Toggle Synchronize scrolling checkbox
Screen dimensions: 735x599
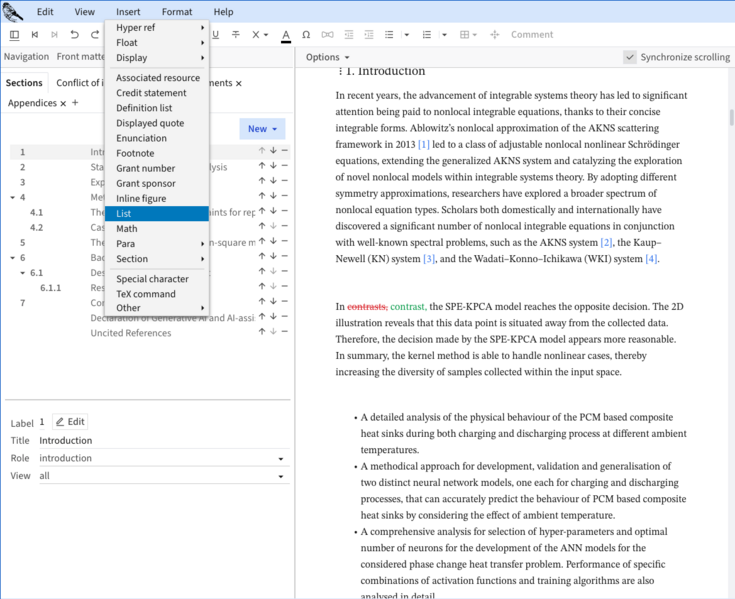pos(630,57)
